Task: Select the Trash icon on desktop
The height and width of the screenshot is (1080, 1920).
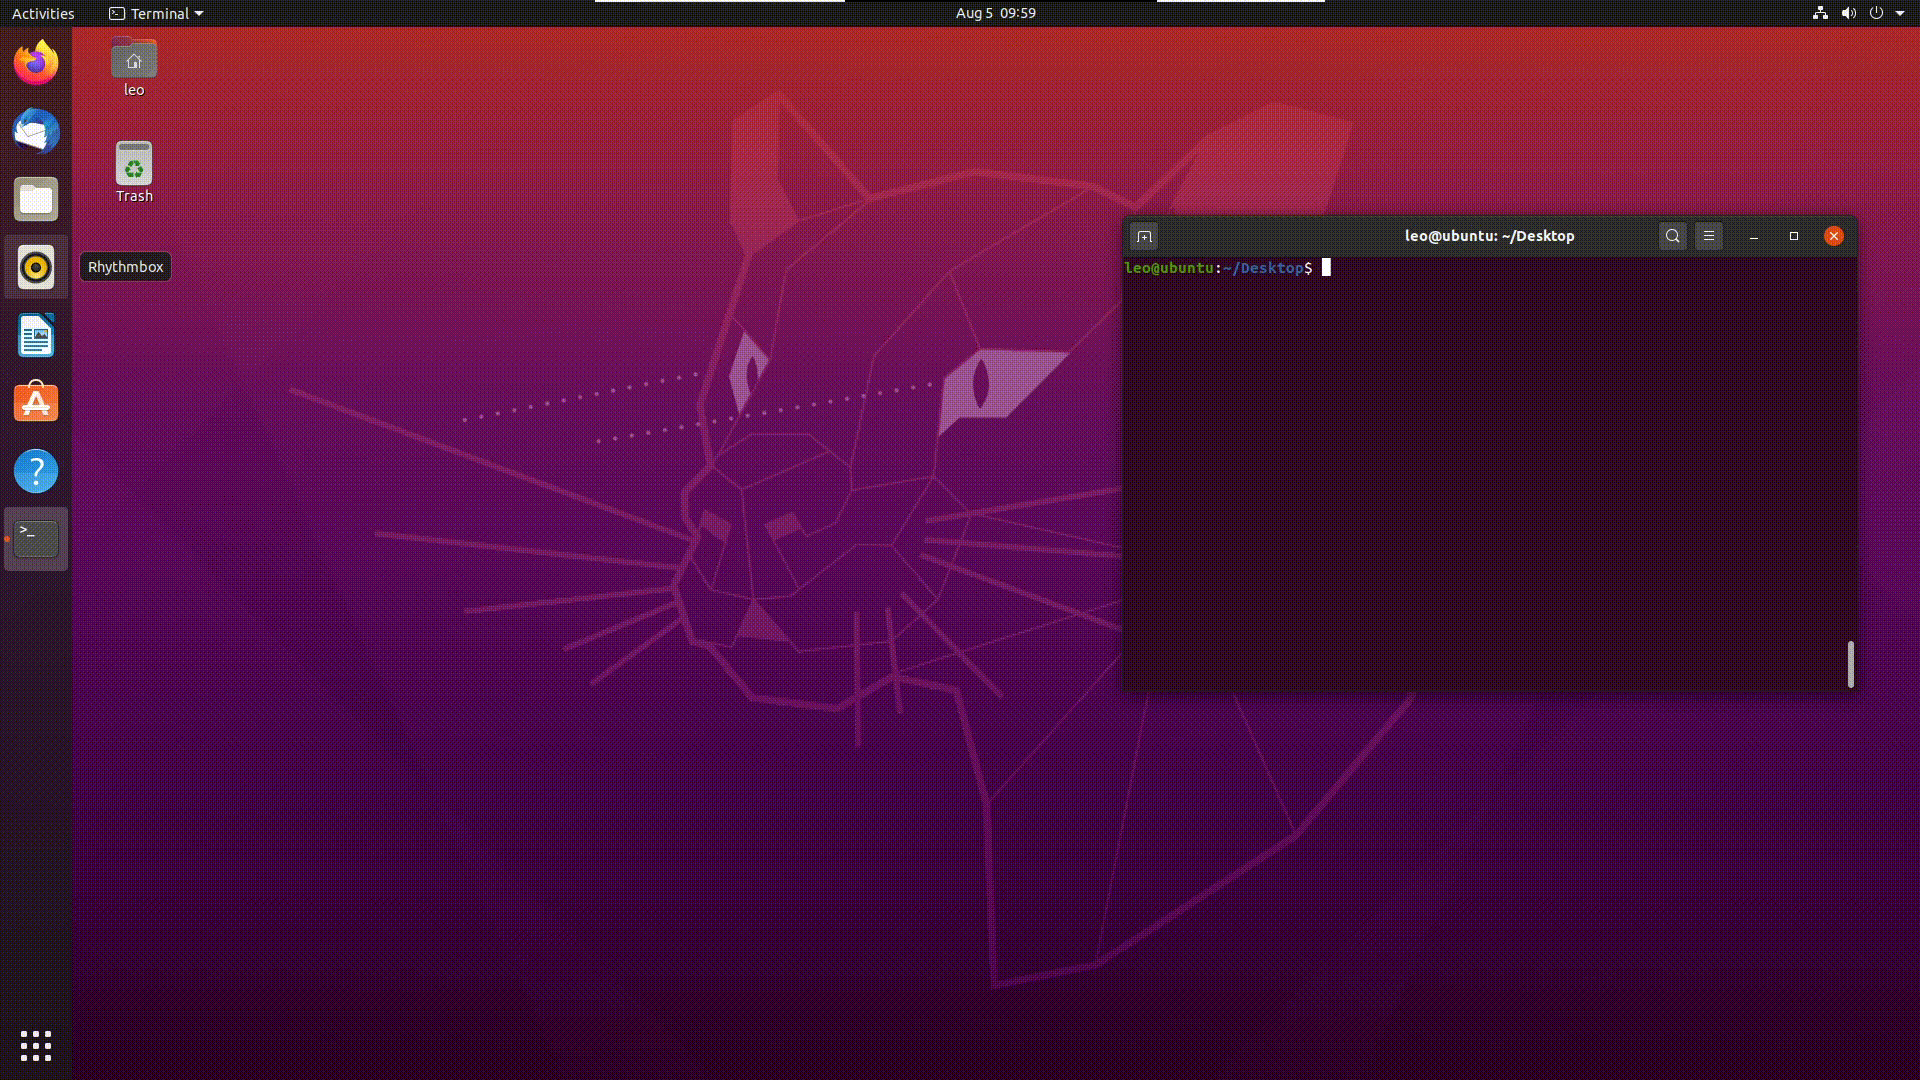Action: (x=134, y=172)
